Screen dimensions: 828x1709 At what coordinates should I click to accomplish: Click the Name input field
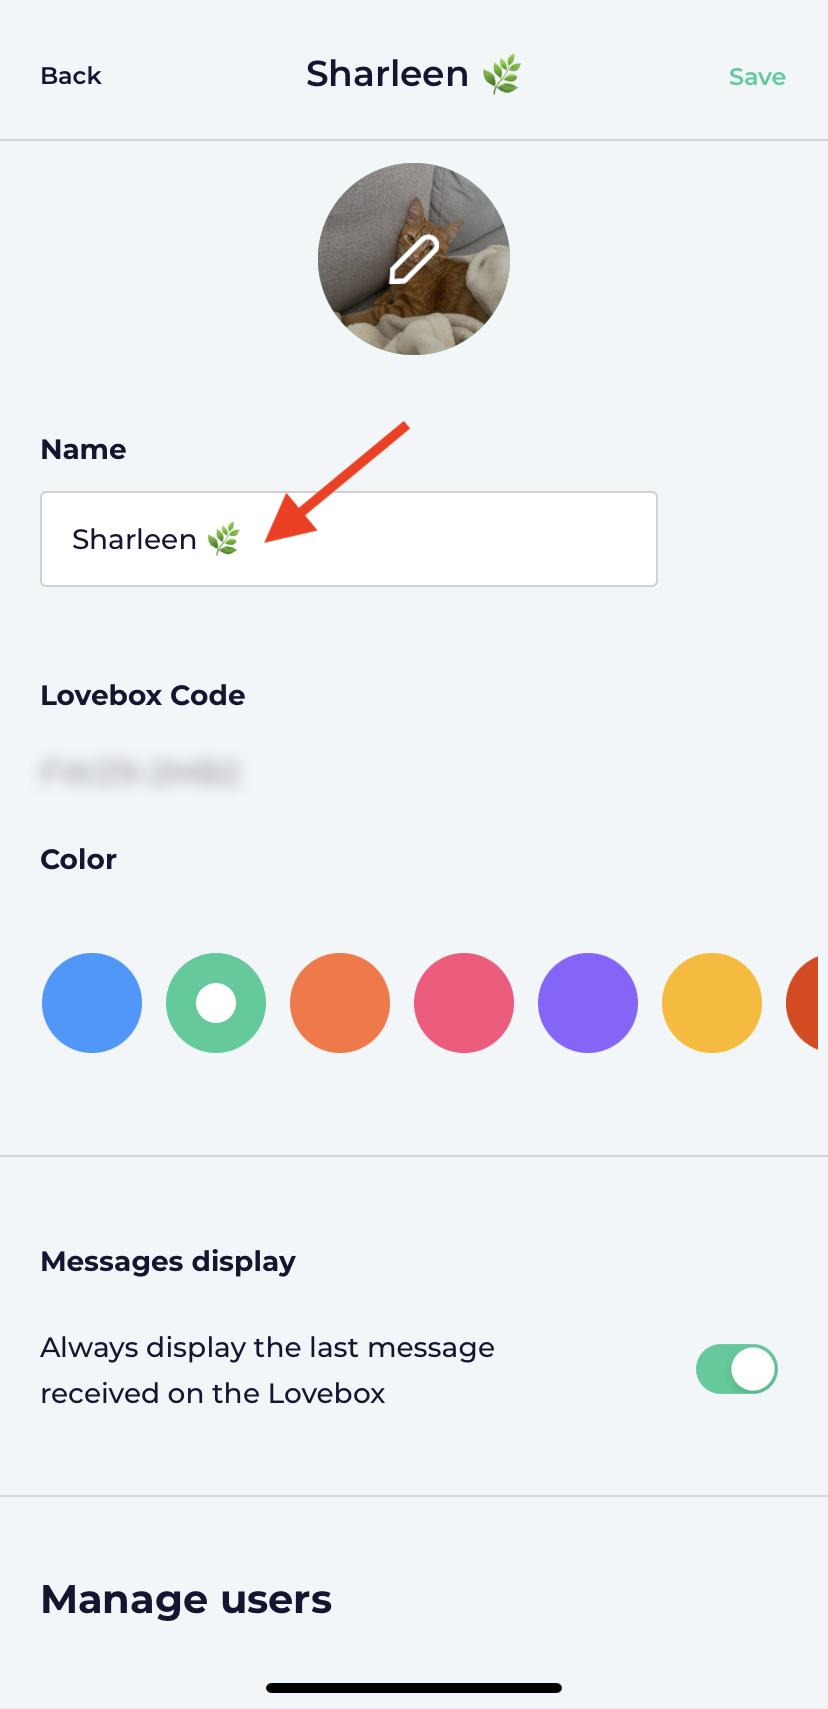[349, 539]
